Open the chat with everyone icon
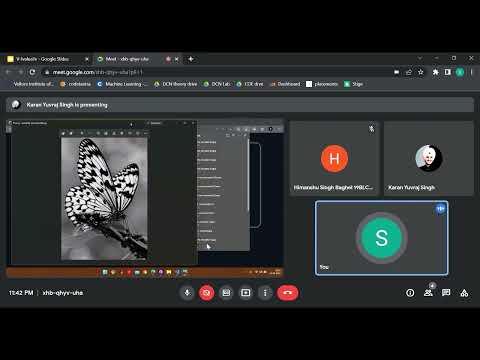Viewport: 480px width, 360px height. [446, 293]
